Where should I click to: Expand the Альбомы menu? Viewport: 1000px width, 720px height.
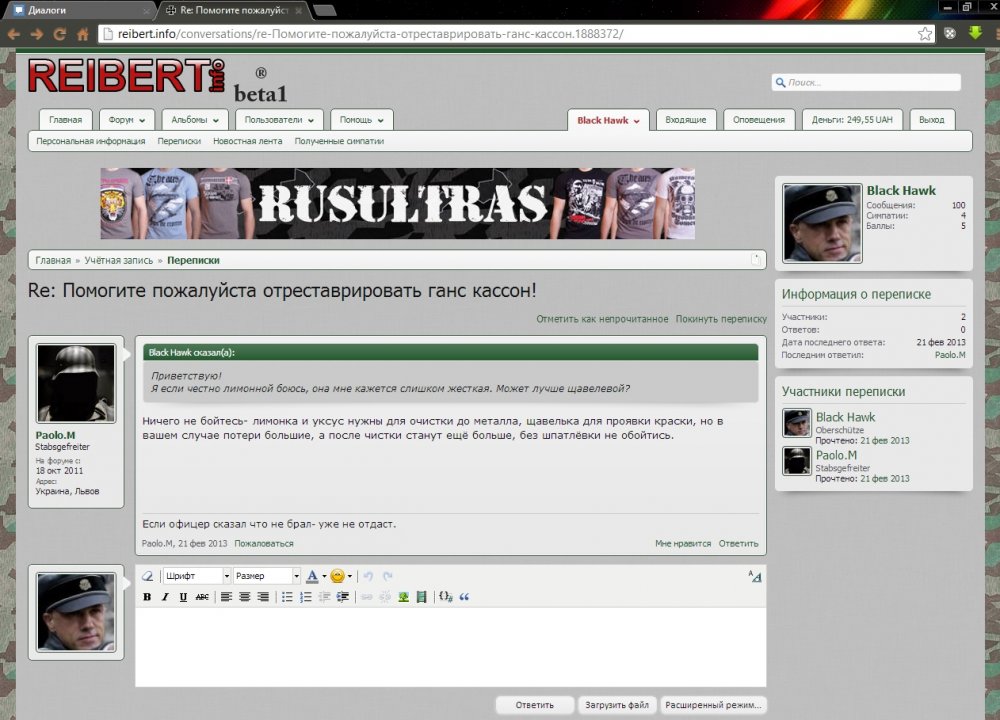(x=195, y=120)
